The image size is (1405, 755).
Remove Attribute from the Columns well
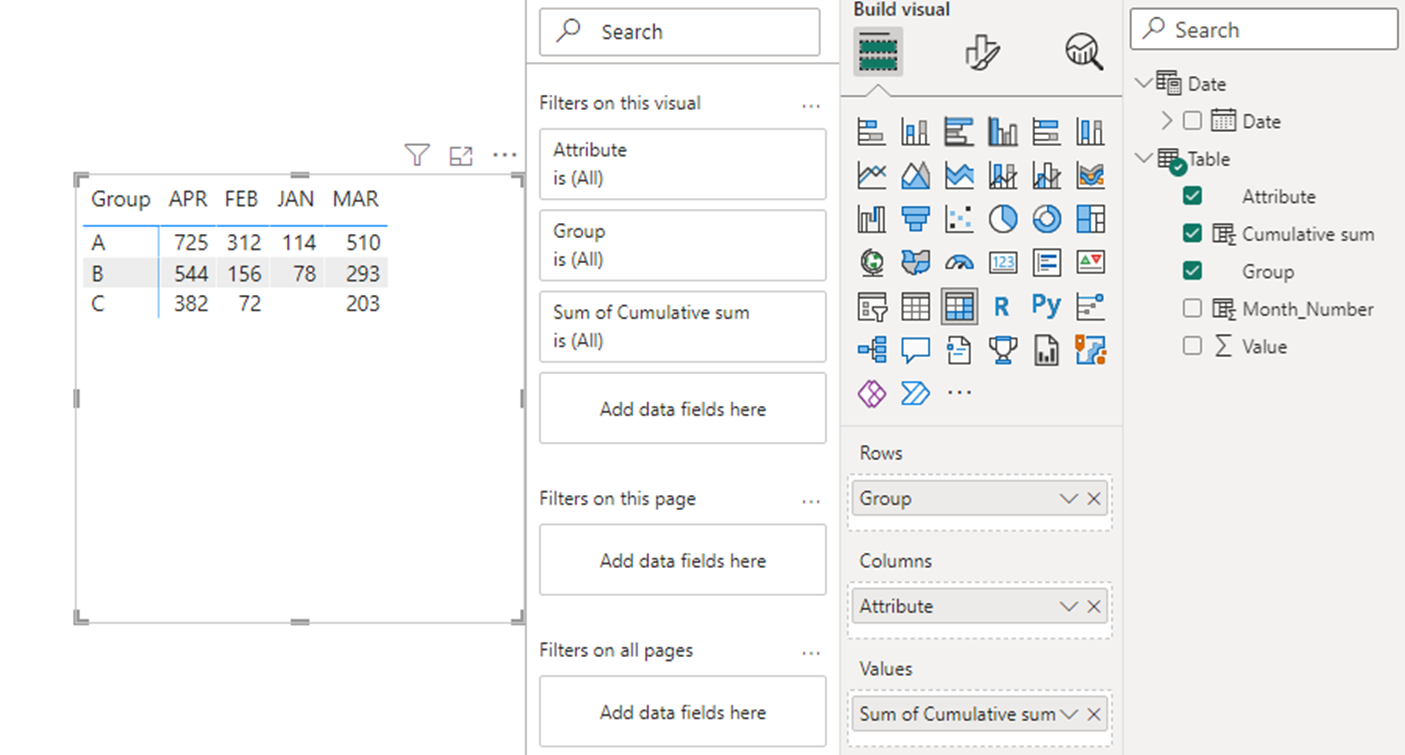coord(1094,606)
